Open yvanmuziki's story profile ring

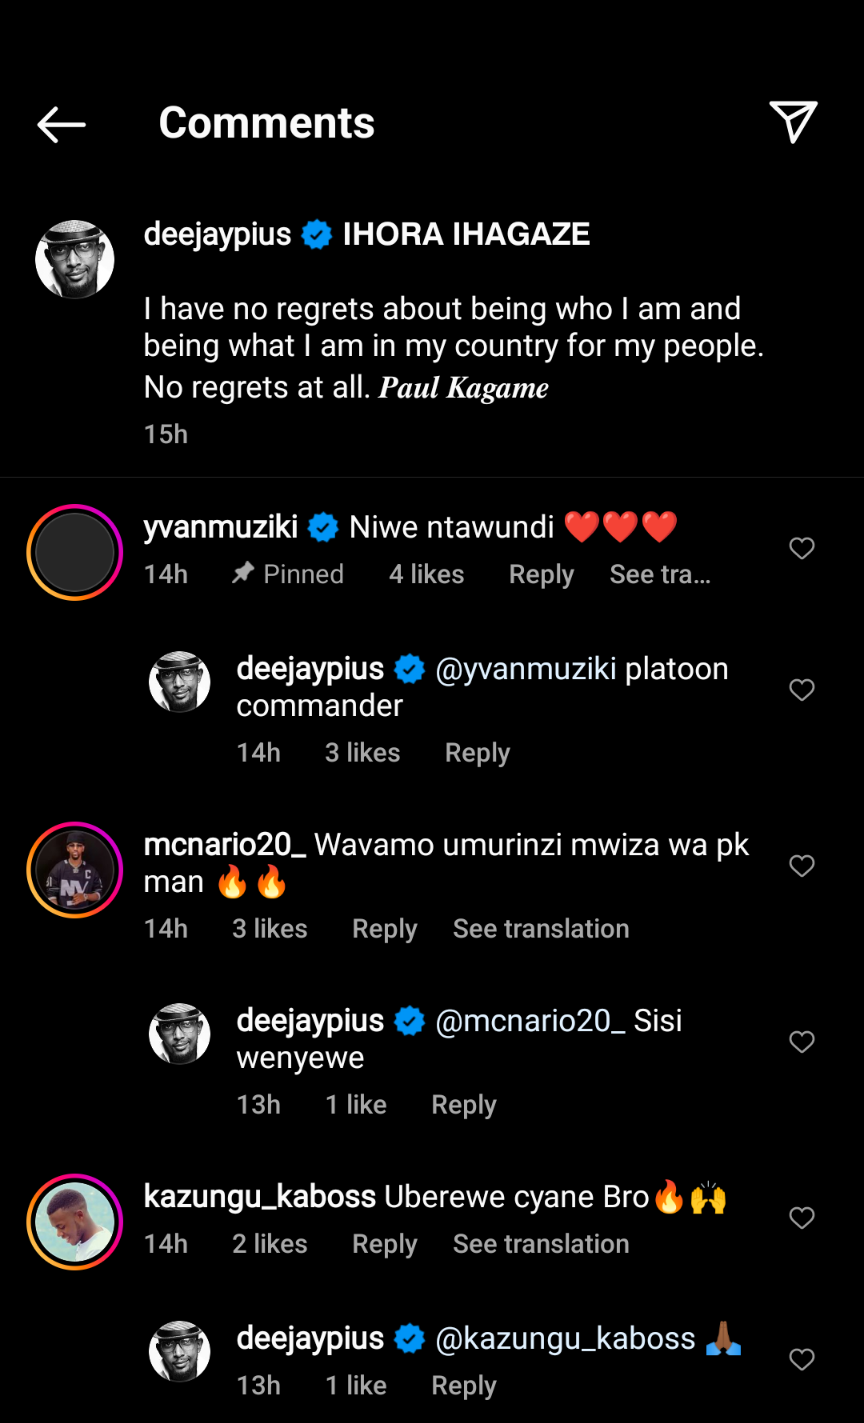point(75,552)
